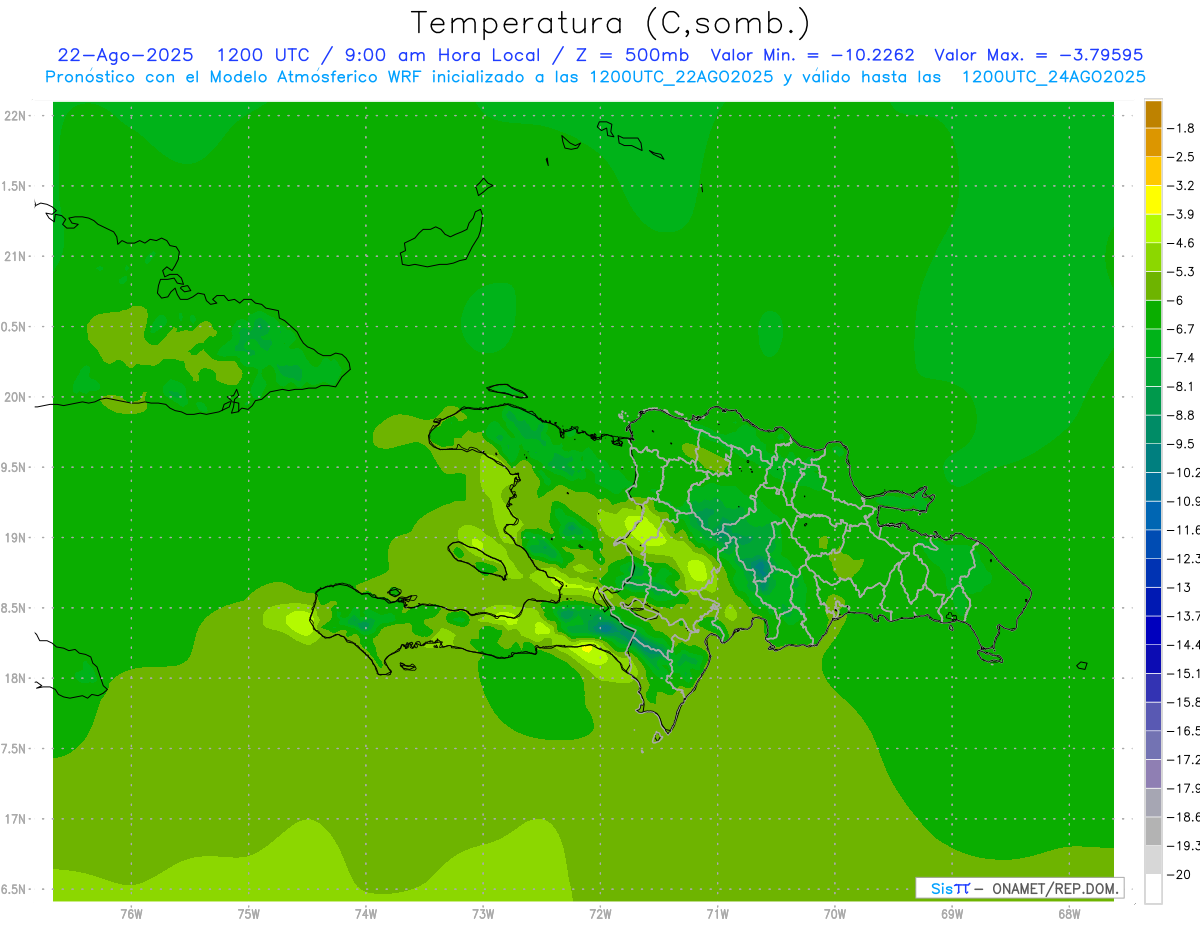Click the '73W' longitude label

[483, 914]
